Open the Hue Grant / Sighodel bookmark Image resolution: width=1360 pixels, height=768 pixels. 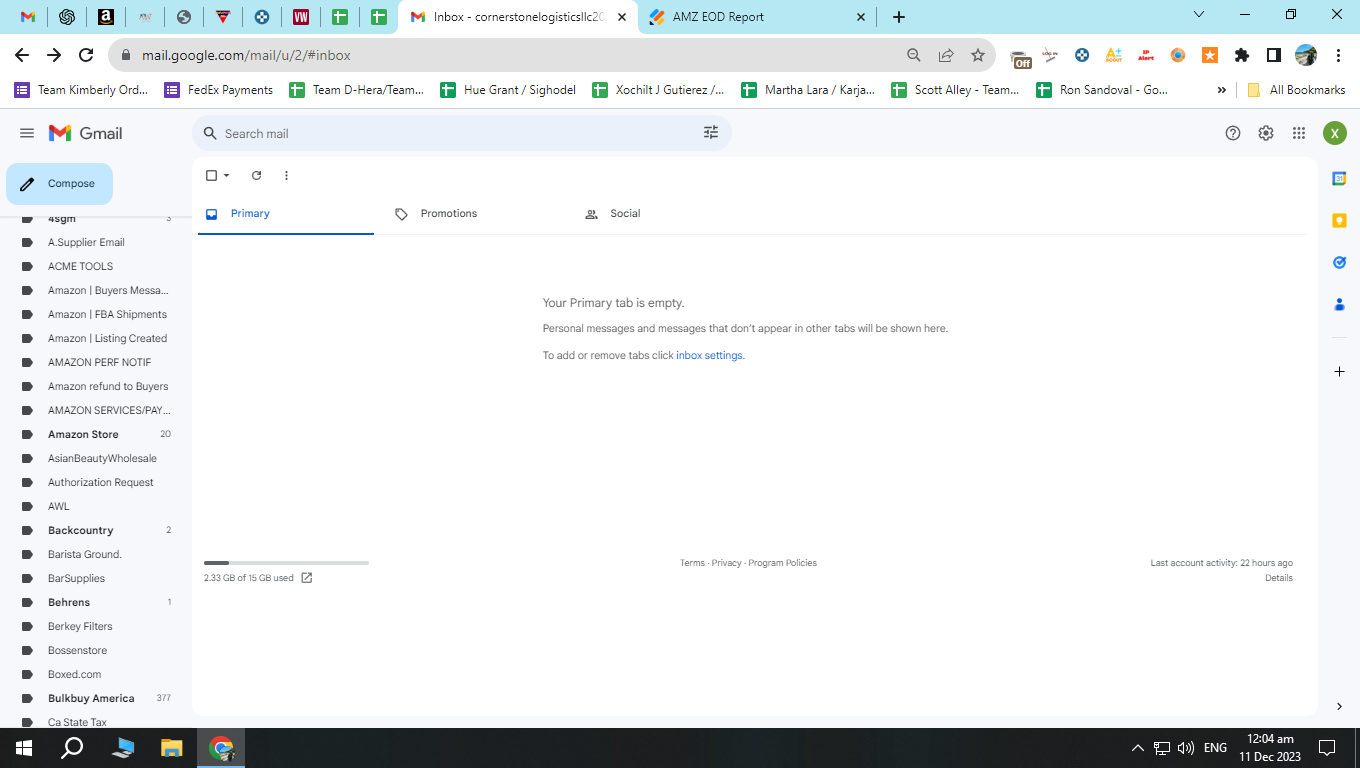(508, 90)
